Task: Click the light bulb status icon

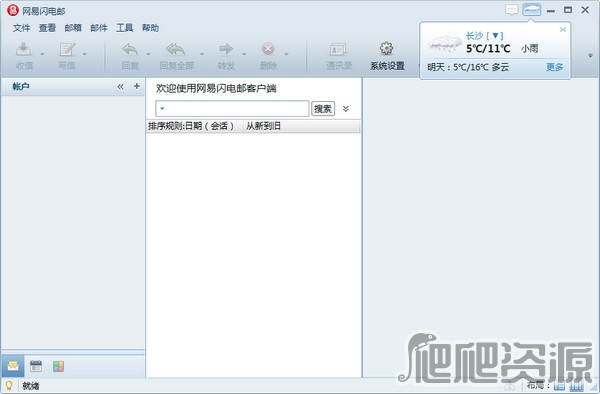Action: [x=9, y=385]
